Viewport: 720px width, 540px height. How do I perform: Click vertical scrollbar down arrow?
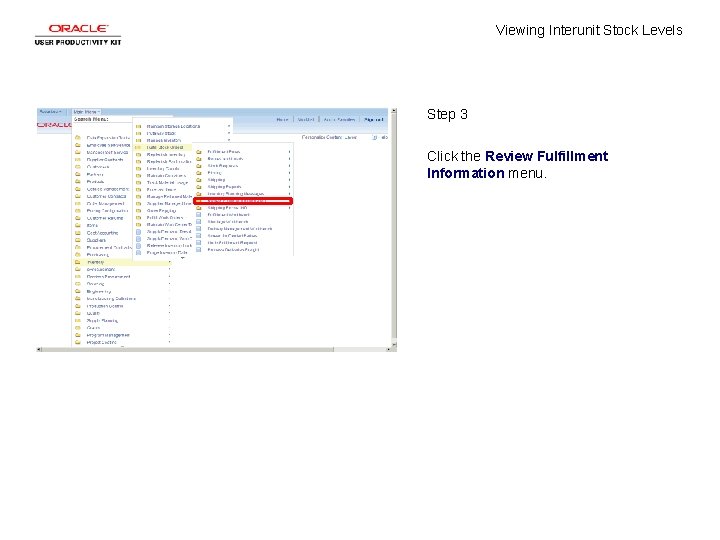(394, 344)
